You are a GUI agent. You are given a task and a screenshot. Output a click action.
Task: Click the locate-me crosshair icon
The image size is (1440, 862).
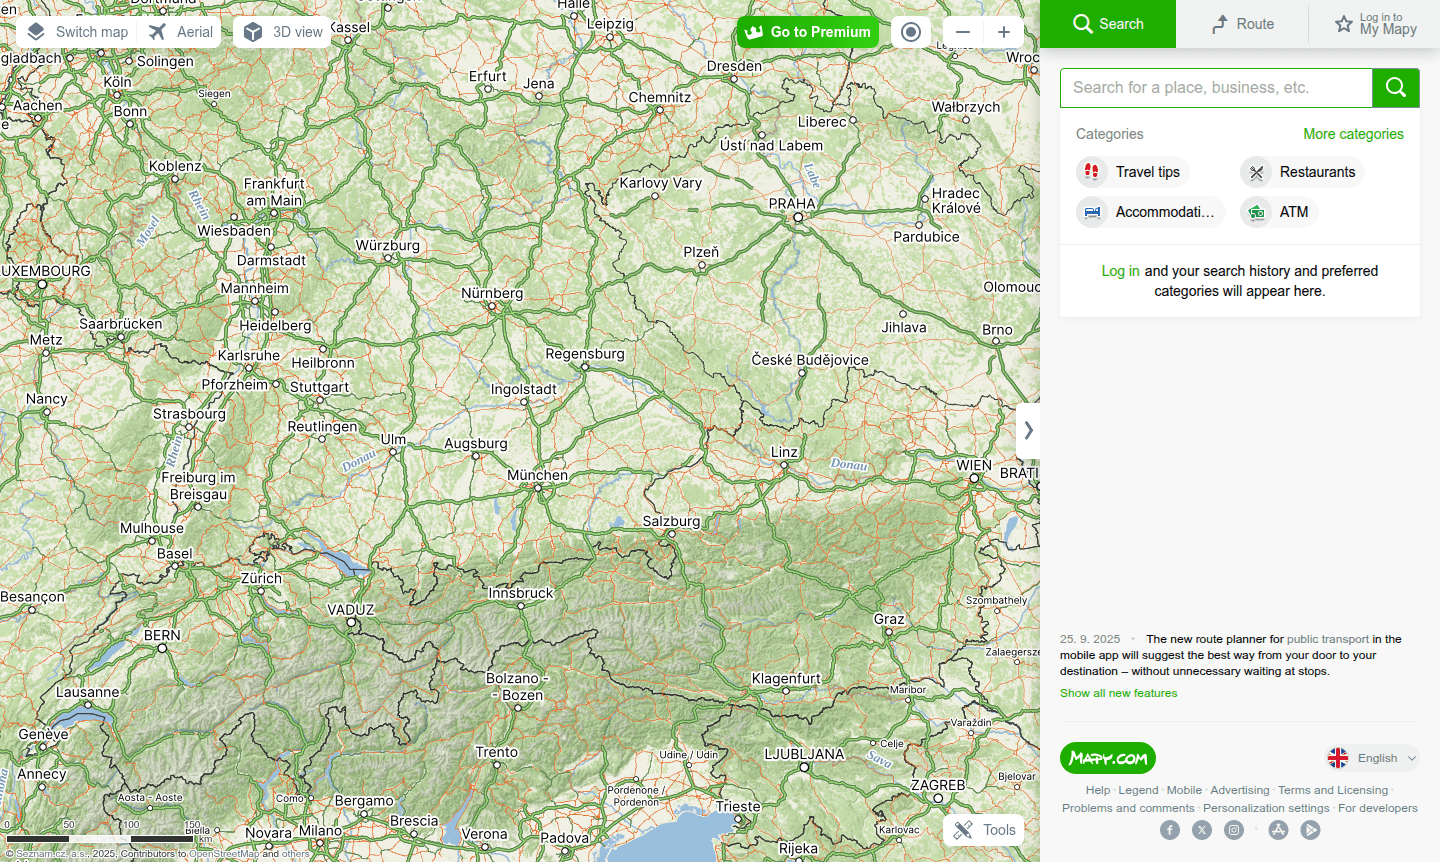pyautogui.click(x=910, y=31)
